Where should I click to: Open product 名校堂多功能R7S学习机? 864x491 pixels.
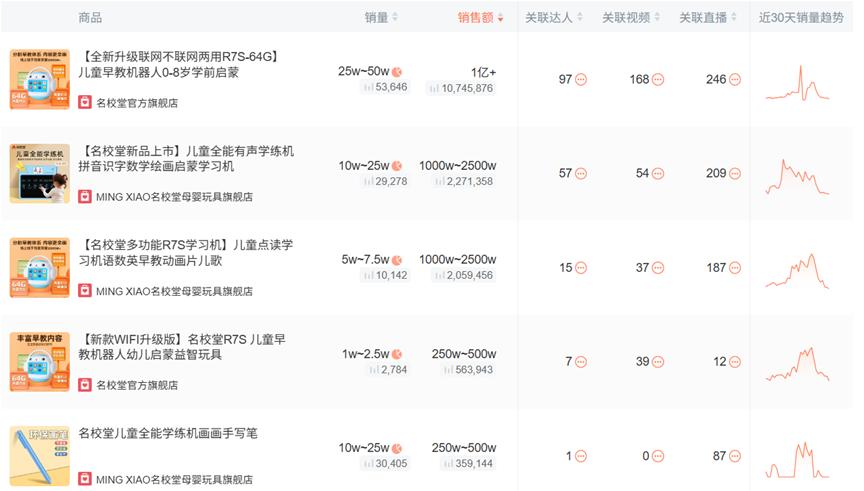(186, 252)
